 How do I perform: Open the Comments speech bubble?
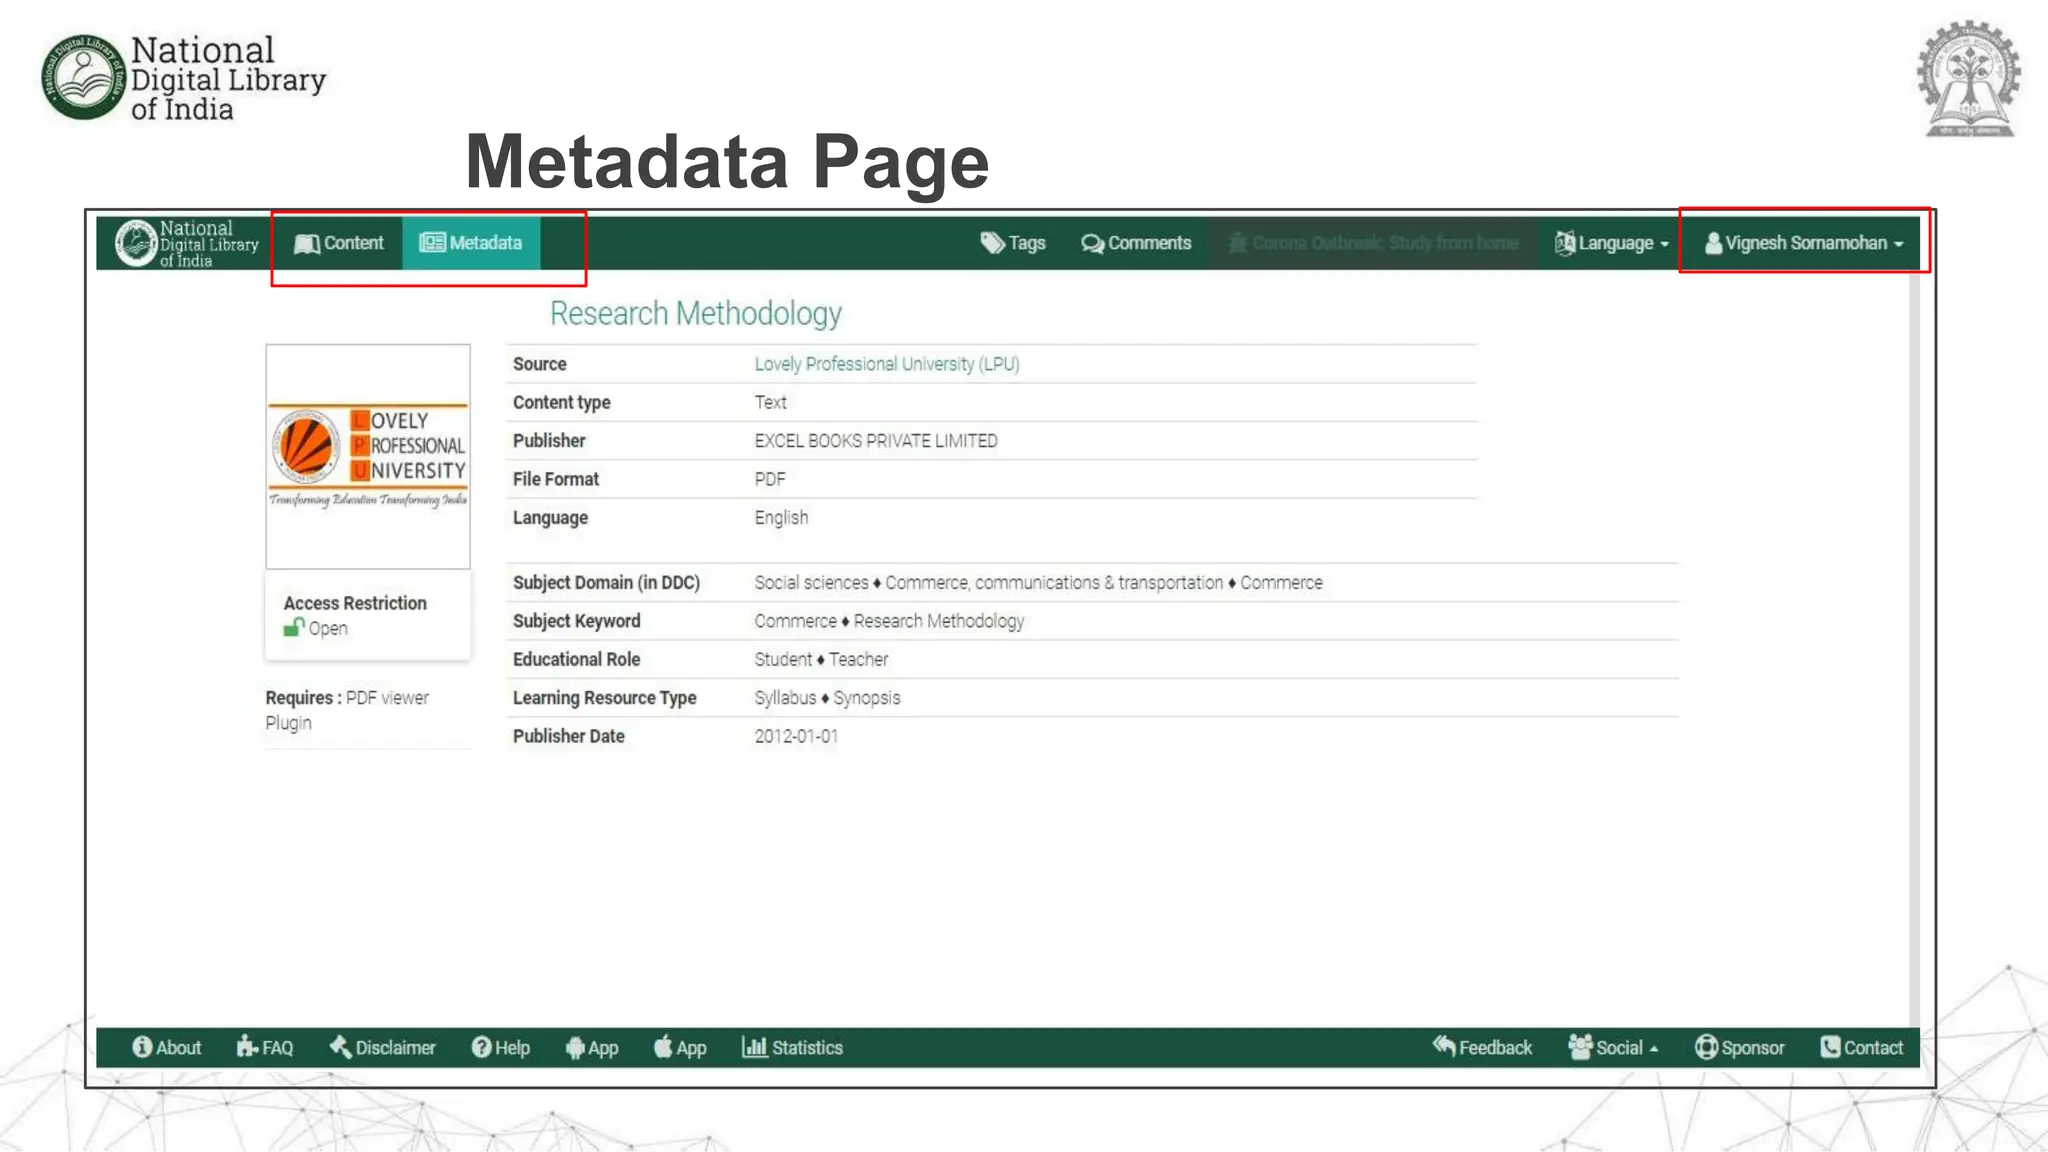tap(1092, 243)
